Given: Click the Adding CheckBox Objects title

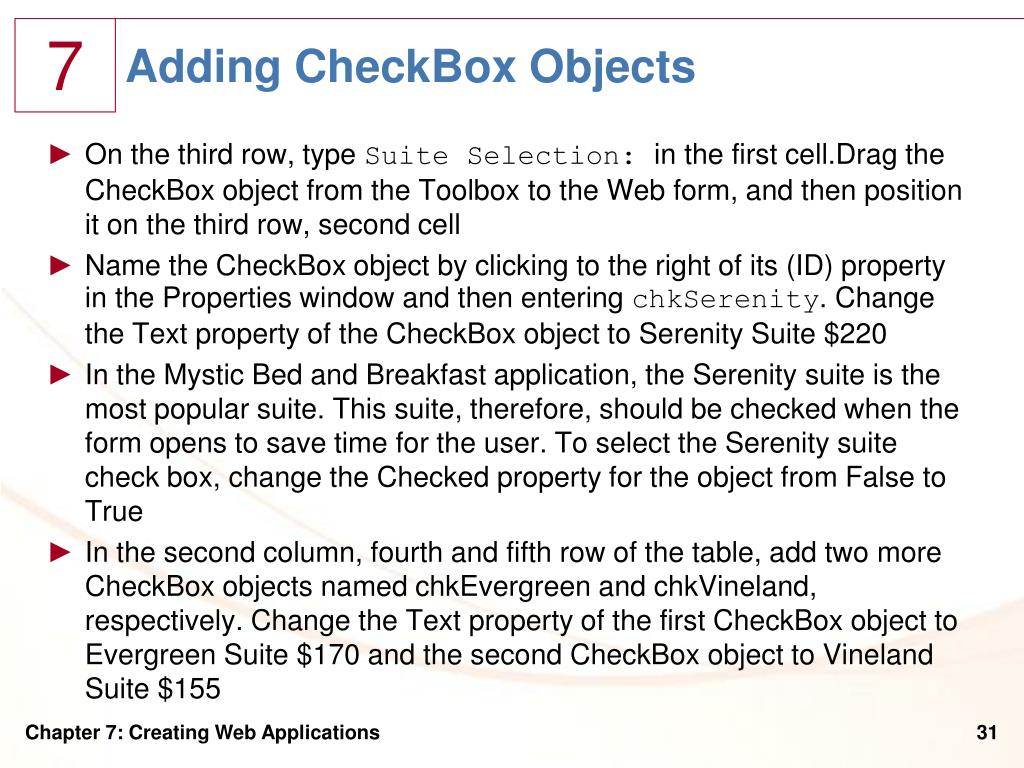Looking at the screenshot, I should point(410,68).
